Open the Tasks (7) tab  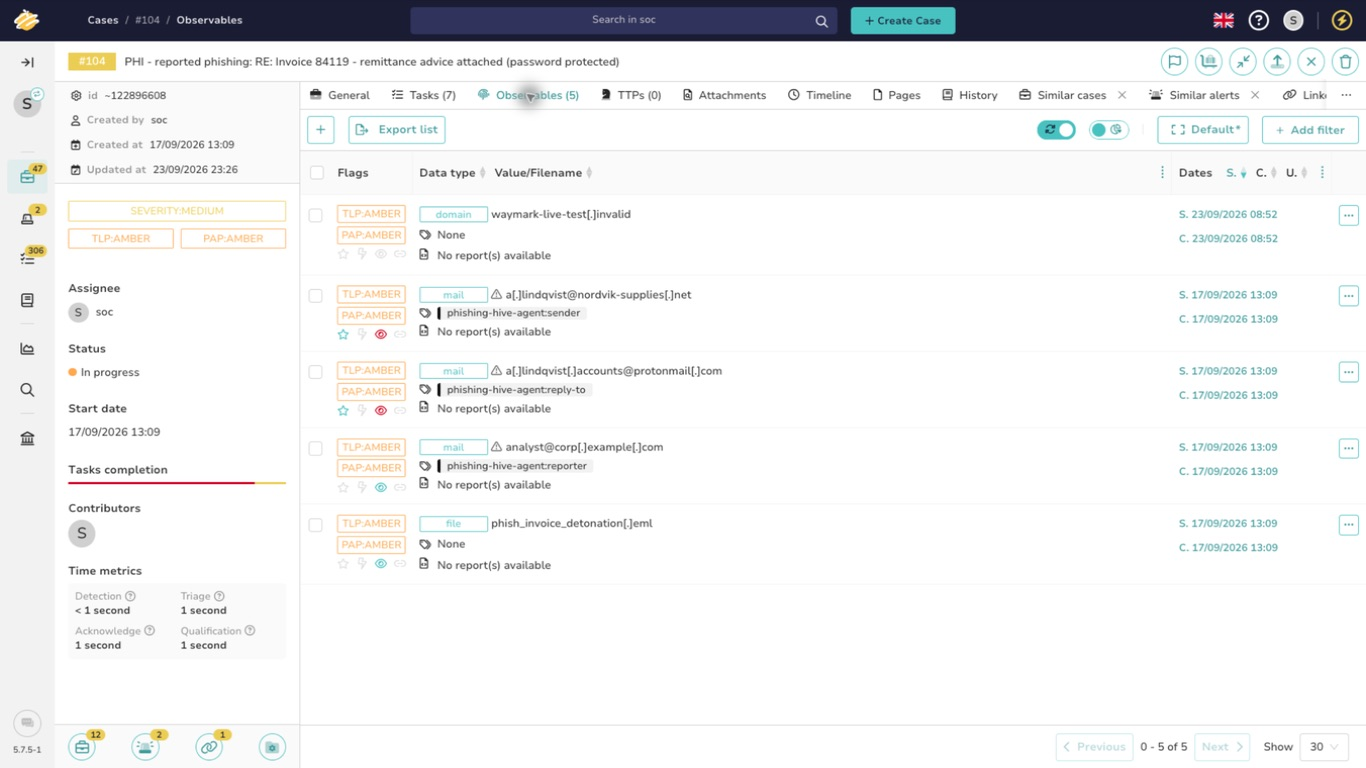coord(424,95)
